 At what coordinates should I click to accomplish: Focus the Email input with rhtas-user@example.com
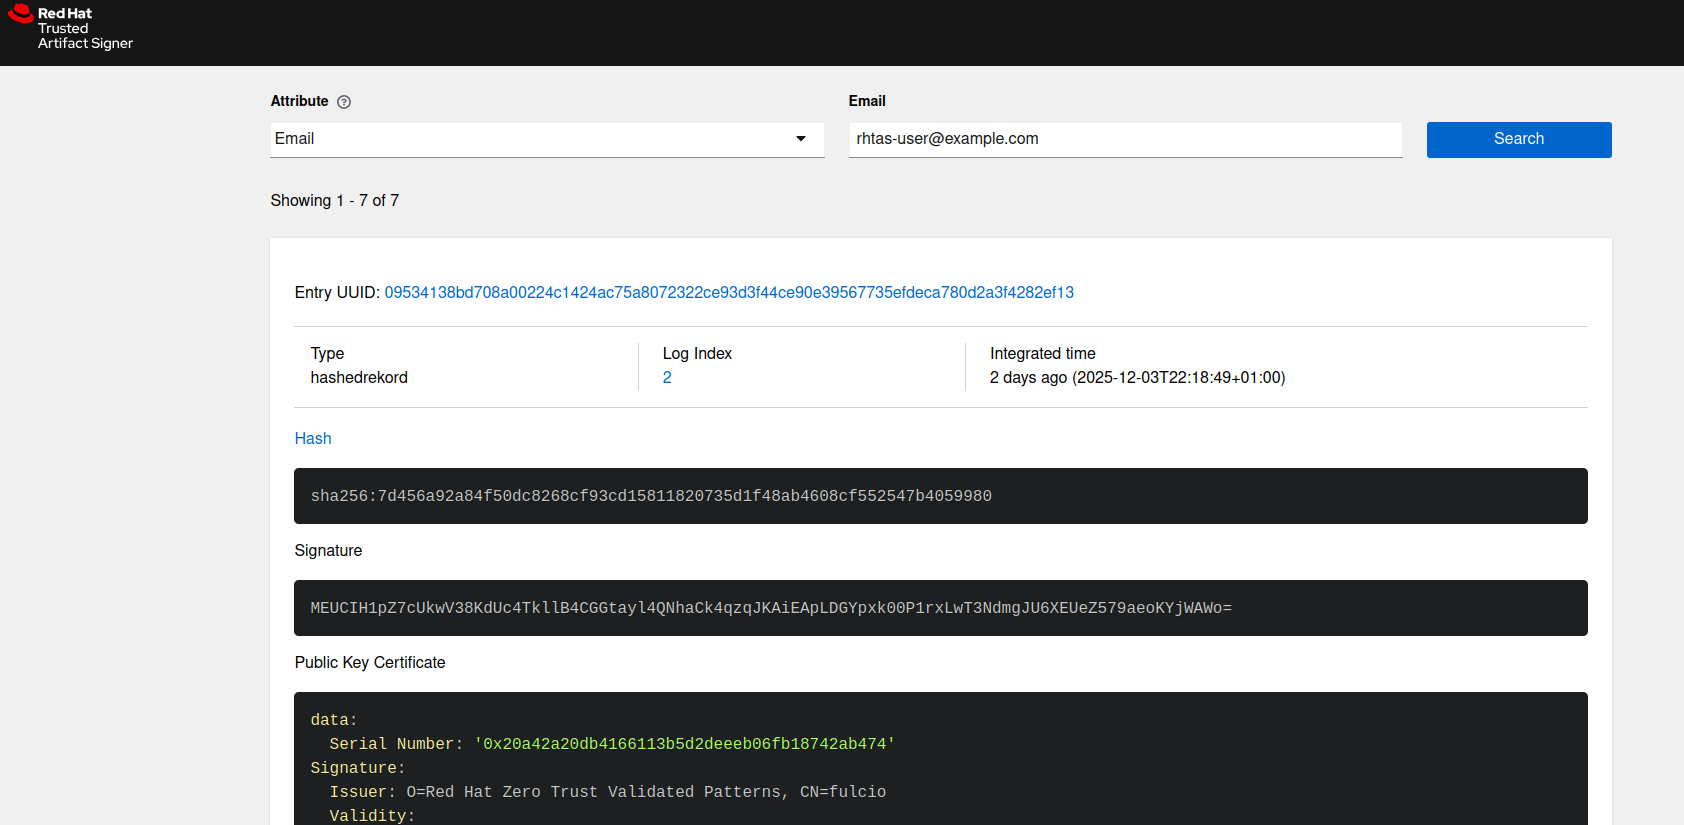coord(1124,139)
